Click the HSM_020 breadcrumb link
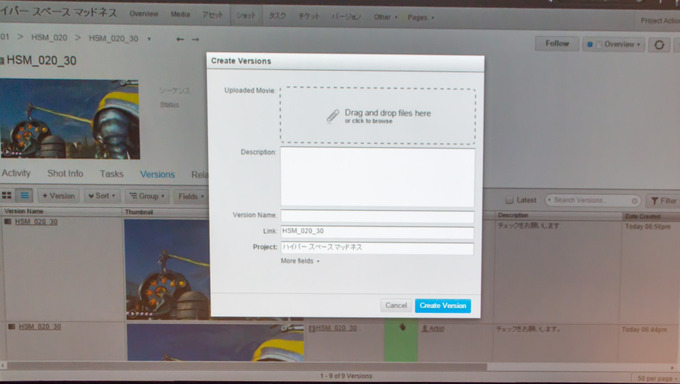 49,37
